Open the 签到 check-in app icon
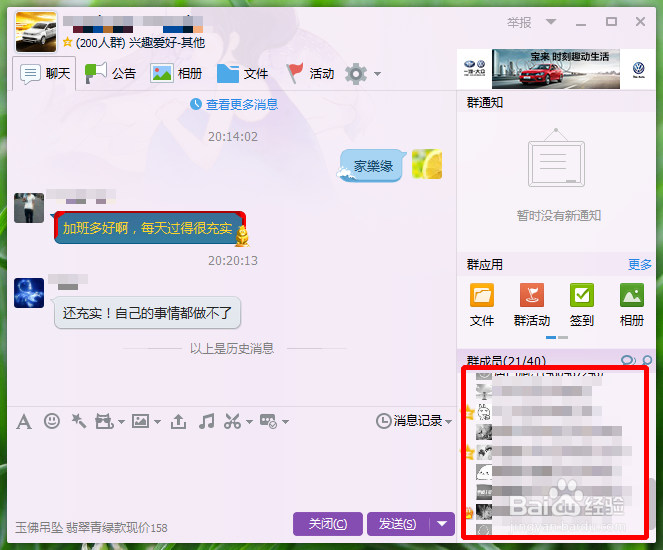 point(582,305)
